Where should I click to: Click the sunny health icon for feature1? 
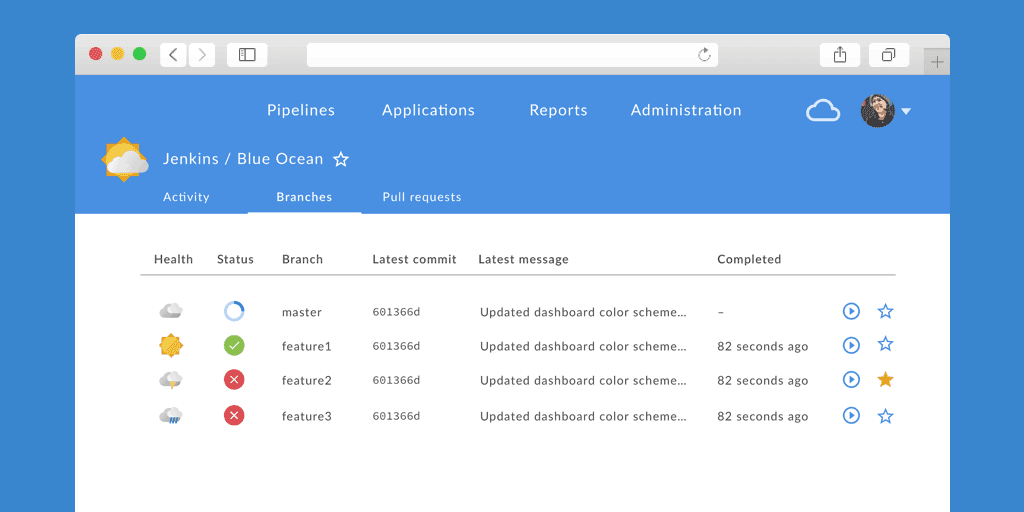point(171,345)
